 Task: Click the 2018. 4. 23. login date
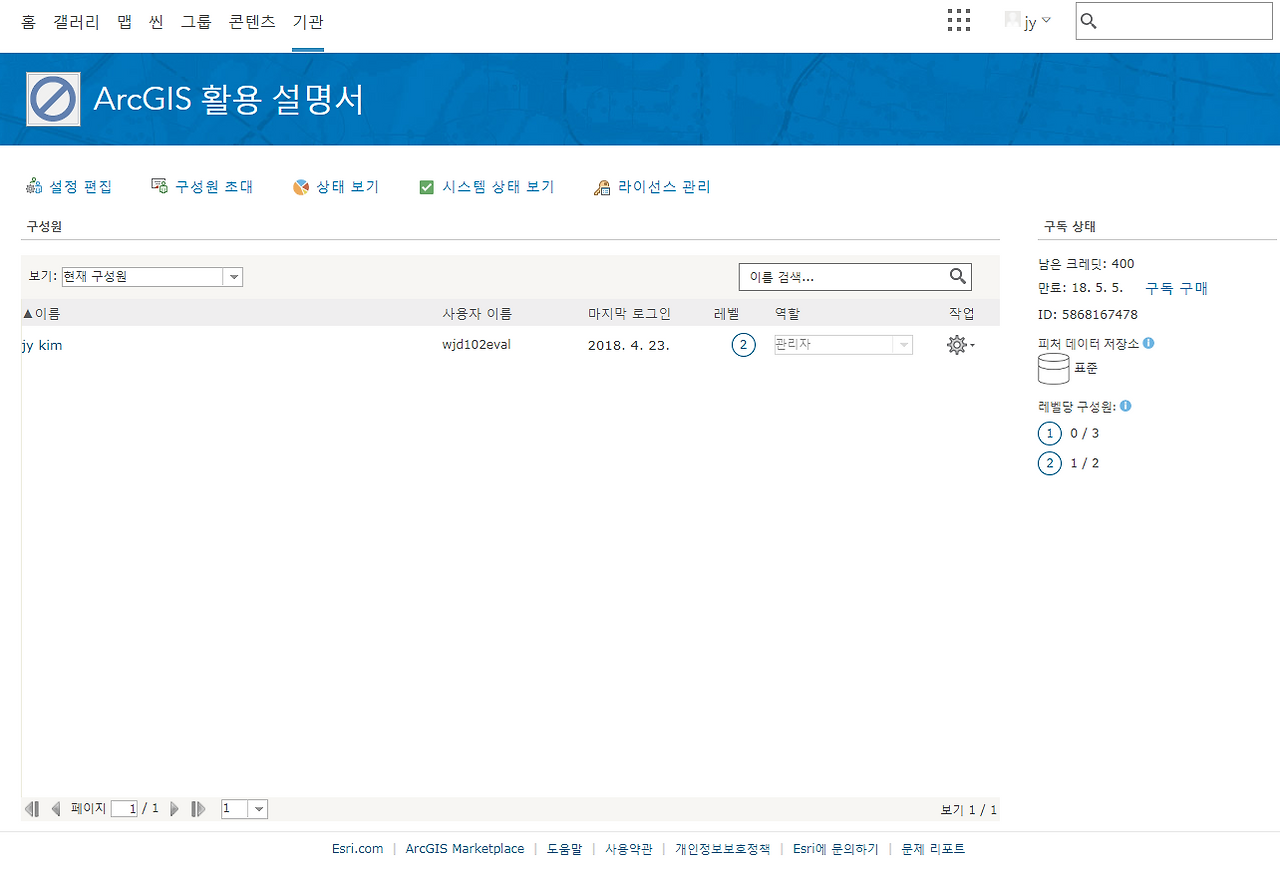629,346
